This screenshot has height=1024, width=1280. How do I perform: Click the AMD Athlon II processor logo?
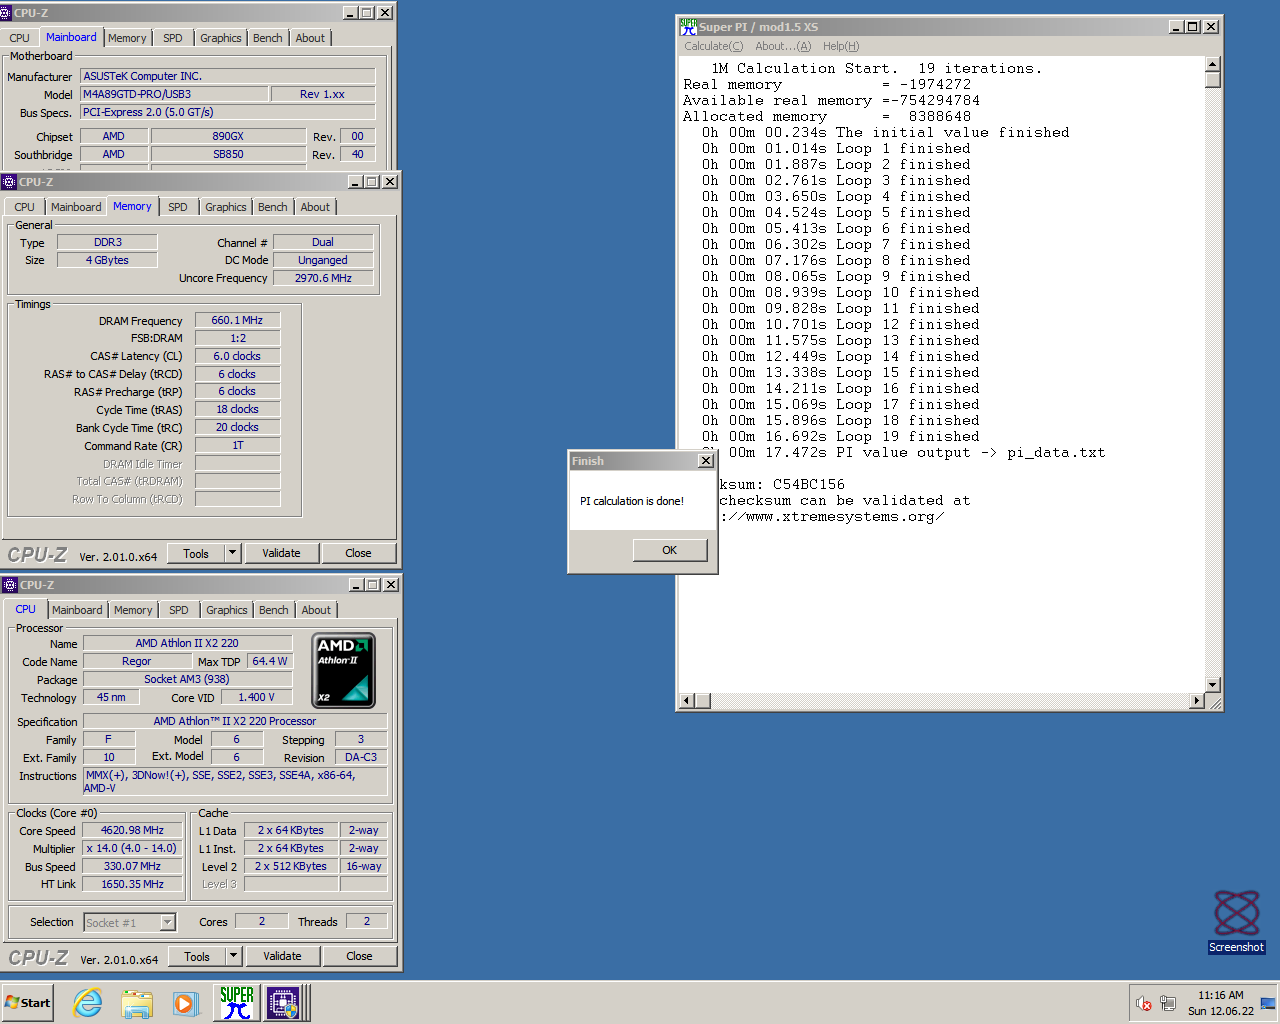[344, 670]
